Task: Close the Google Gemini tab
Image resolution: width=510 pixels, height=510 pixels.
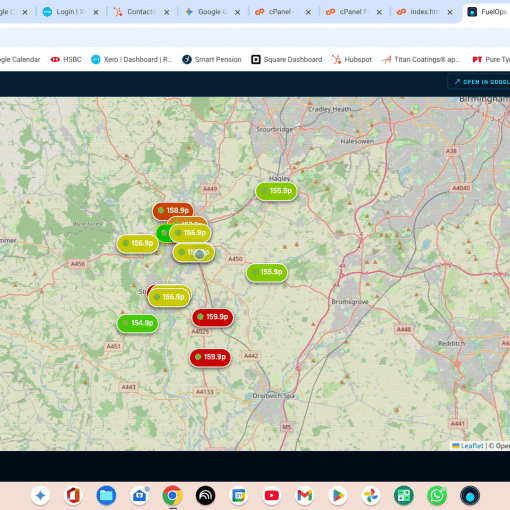Action: (237, 12)
